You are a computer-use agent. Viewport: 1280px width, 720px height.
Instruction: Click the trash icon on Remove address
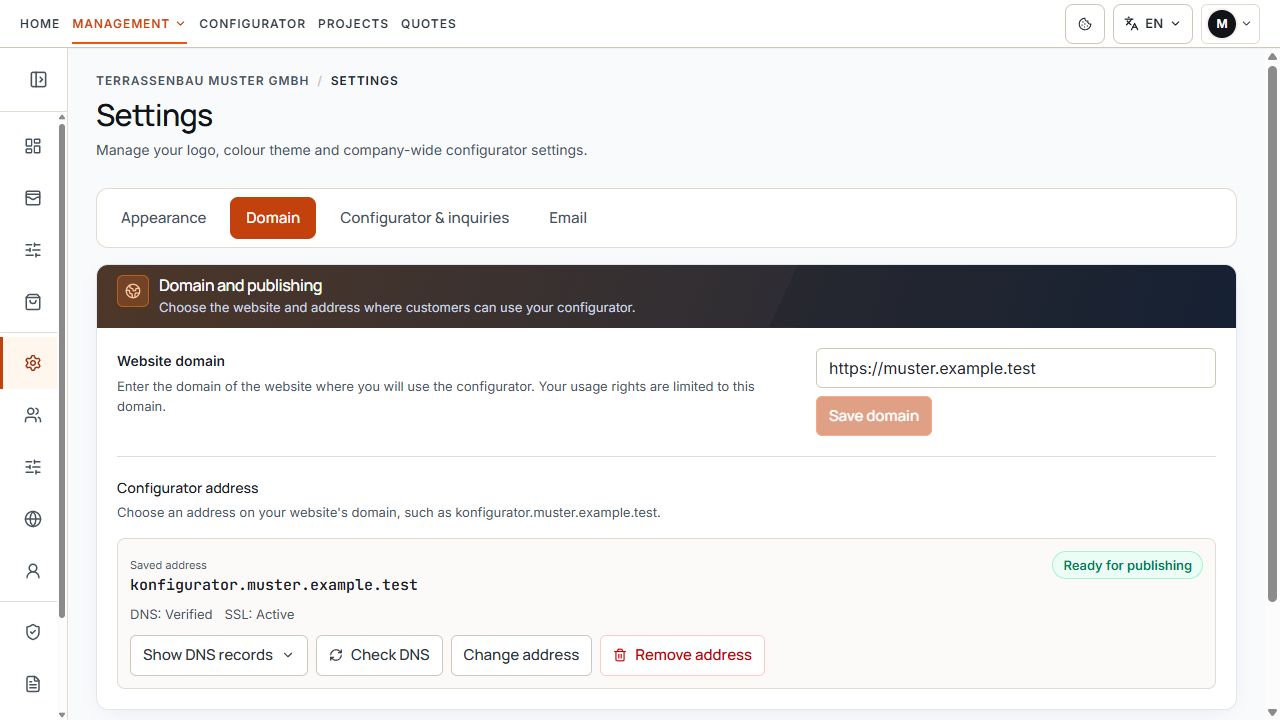[x=620, y=655]
